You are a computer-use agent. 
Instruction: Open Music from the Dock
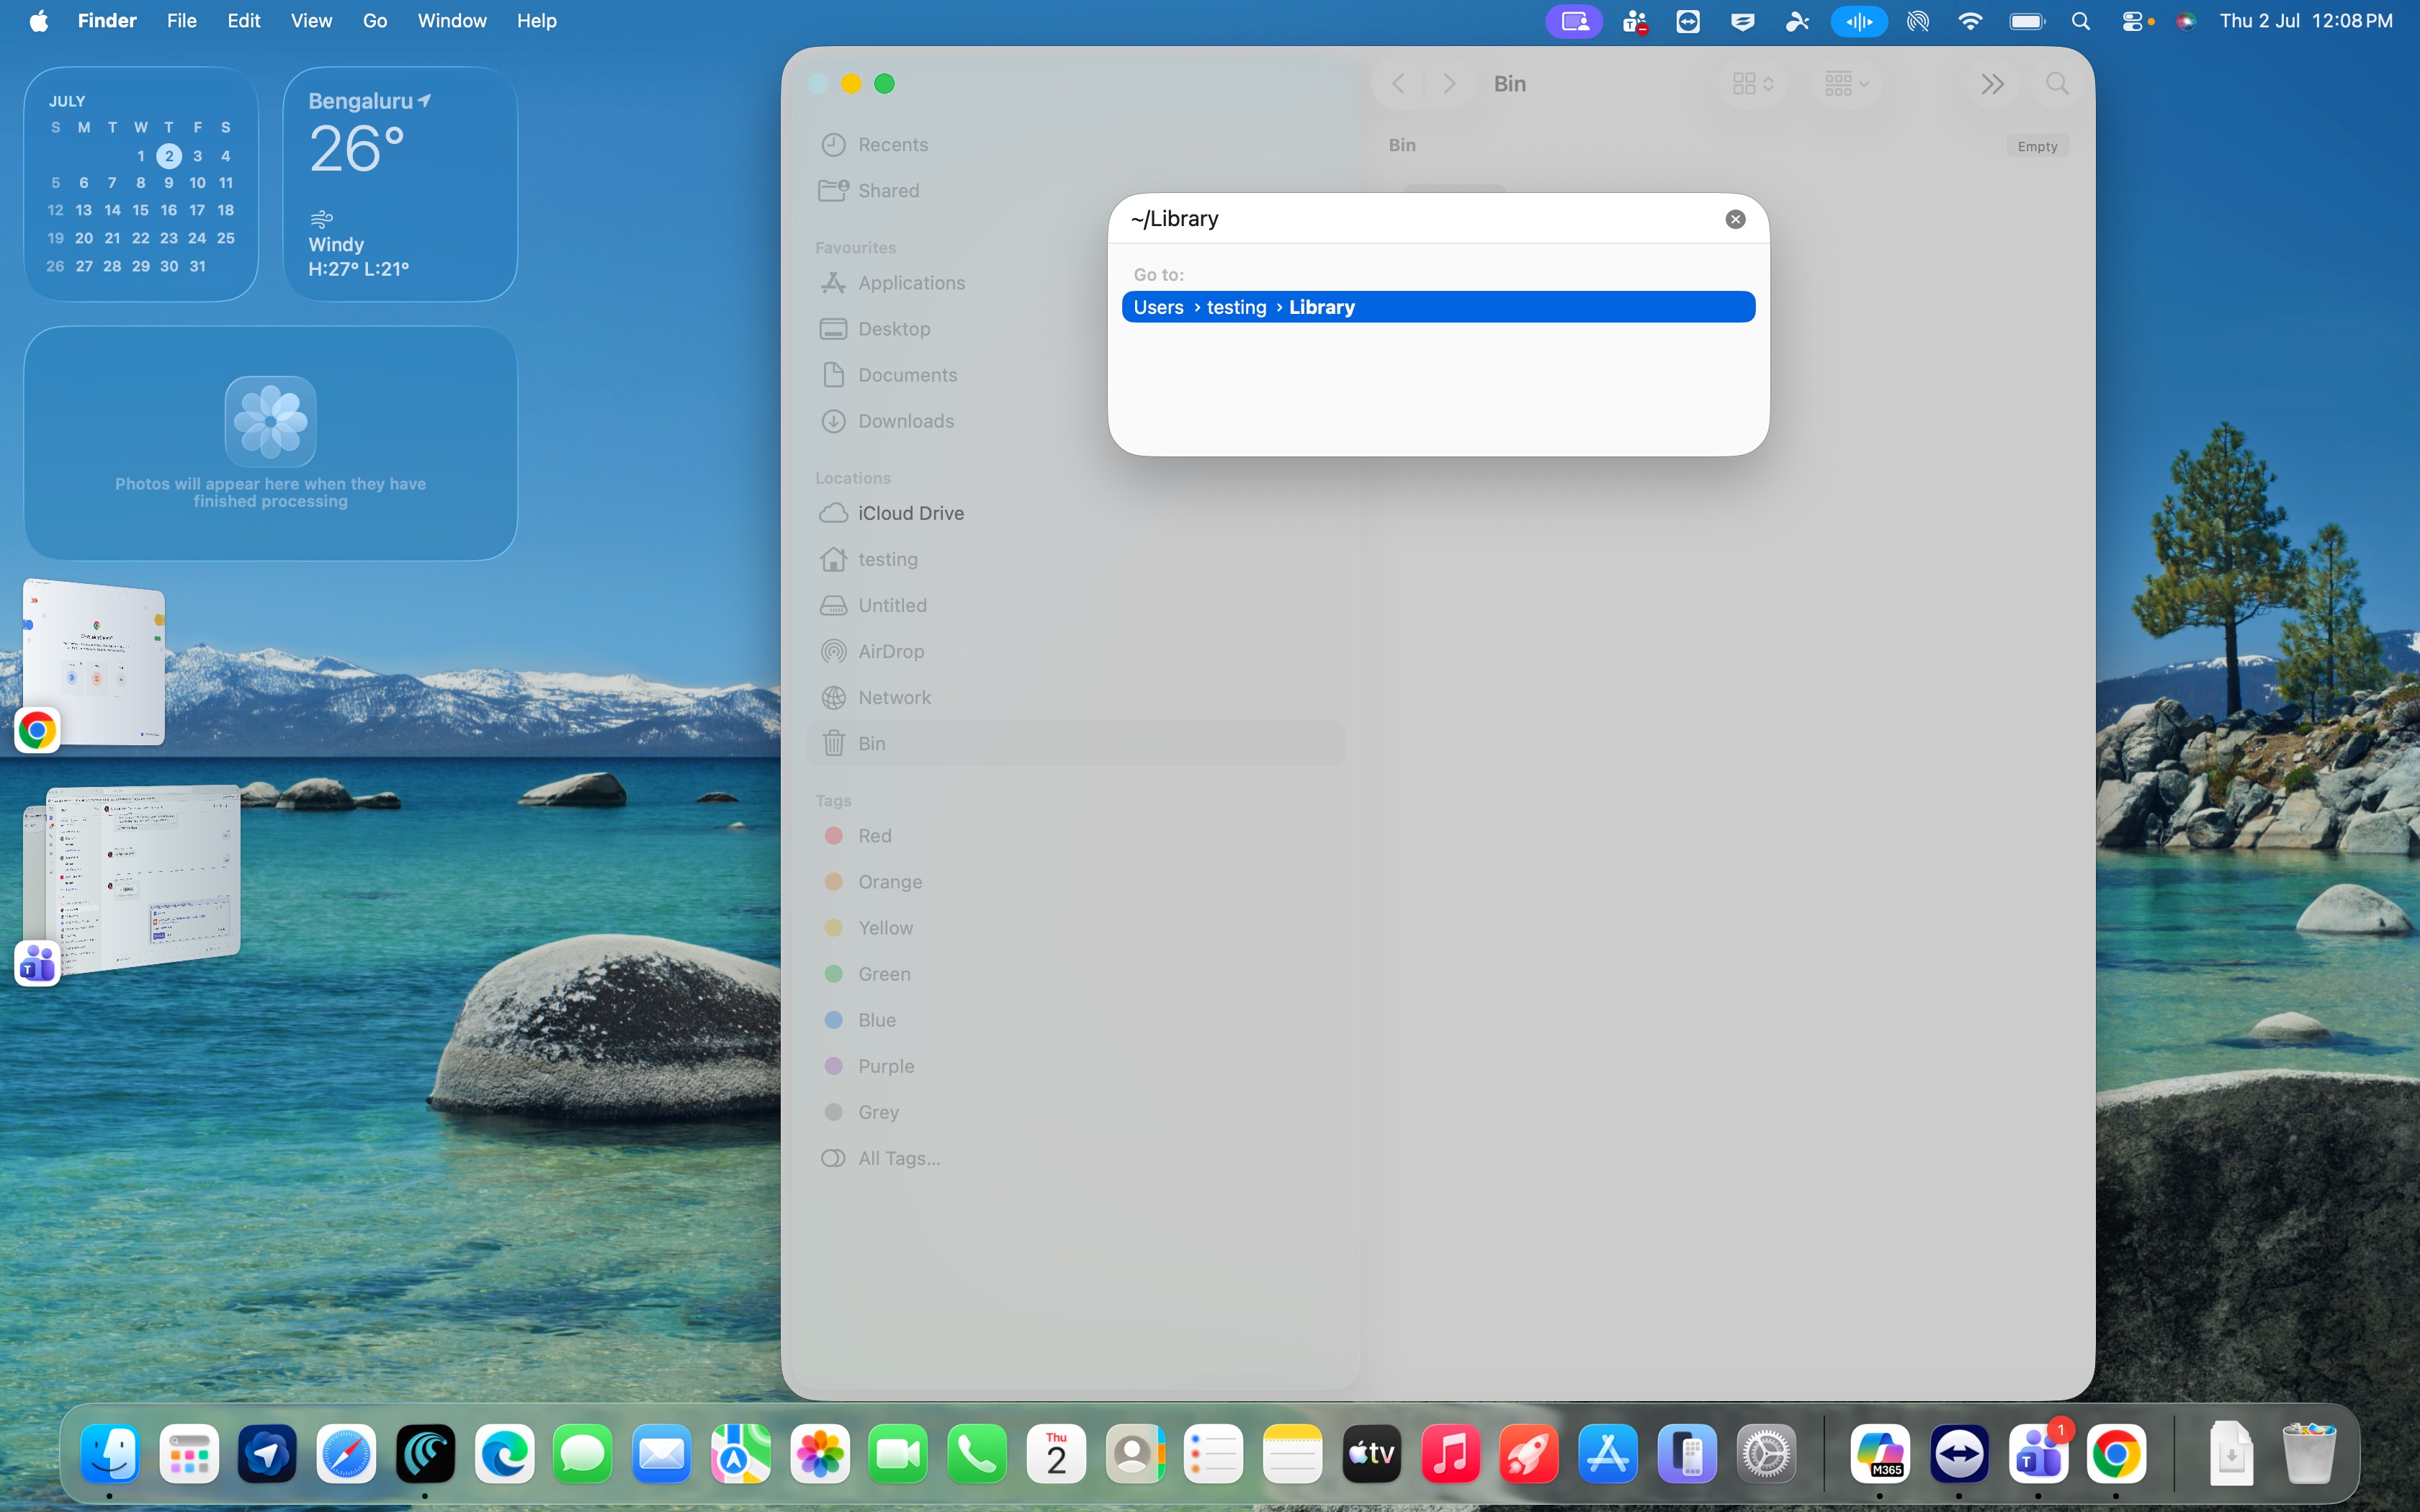point(1451,1453)
